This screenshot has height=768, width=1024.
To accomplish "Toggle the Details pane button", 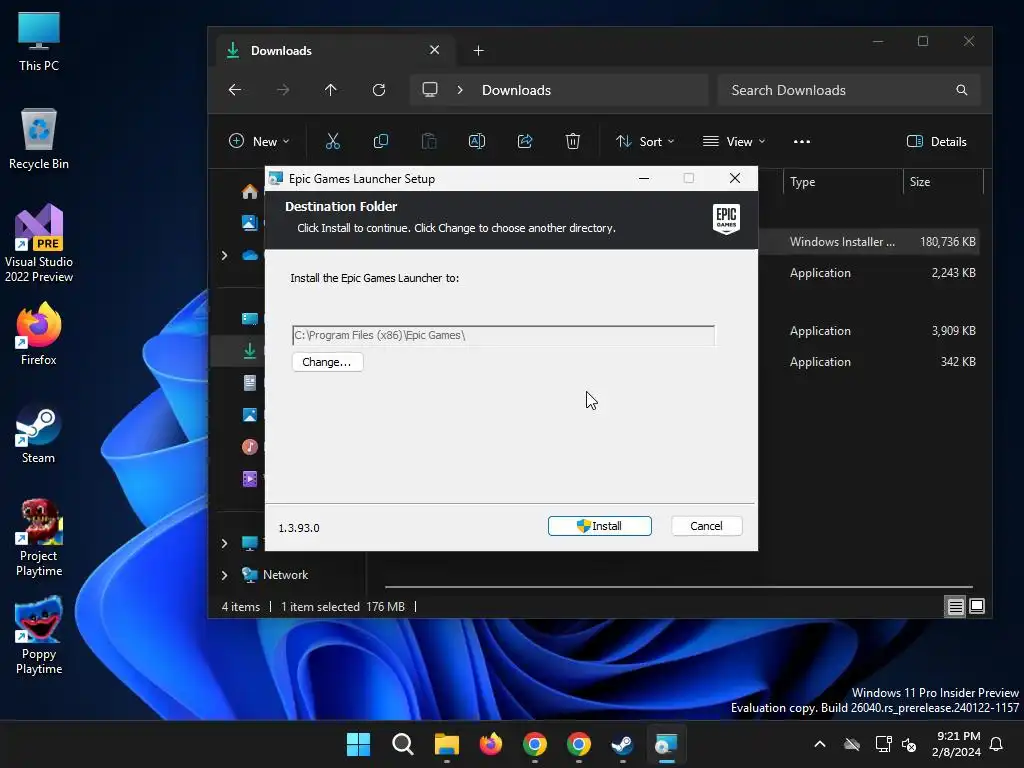I will tap(936, 141).
